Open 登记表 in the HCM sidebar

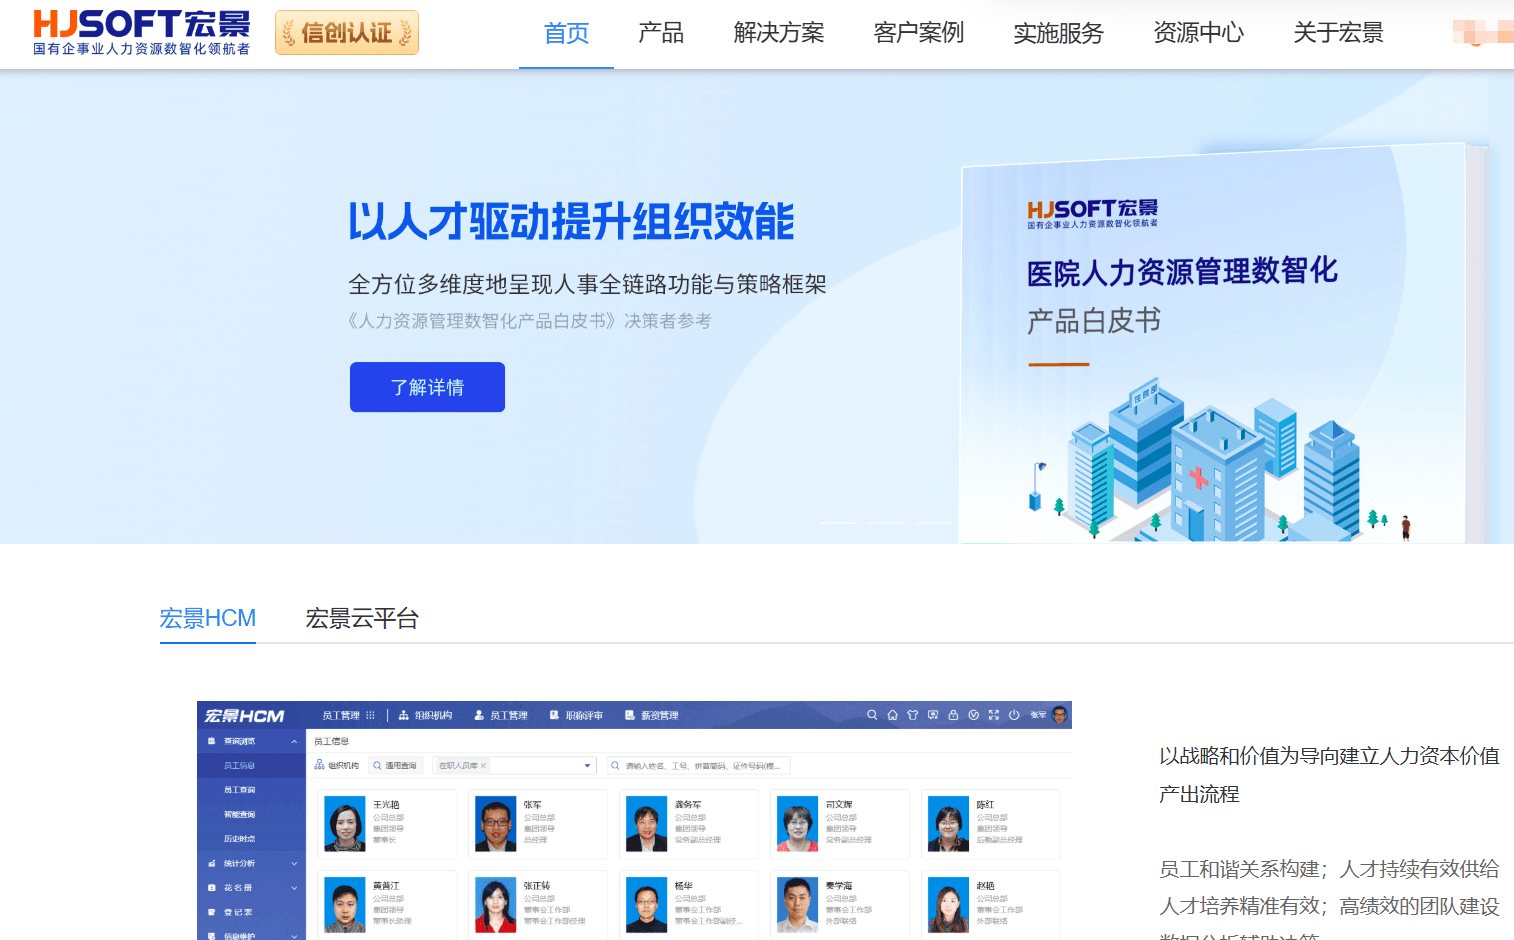238,912
